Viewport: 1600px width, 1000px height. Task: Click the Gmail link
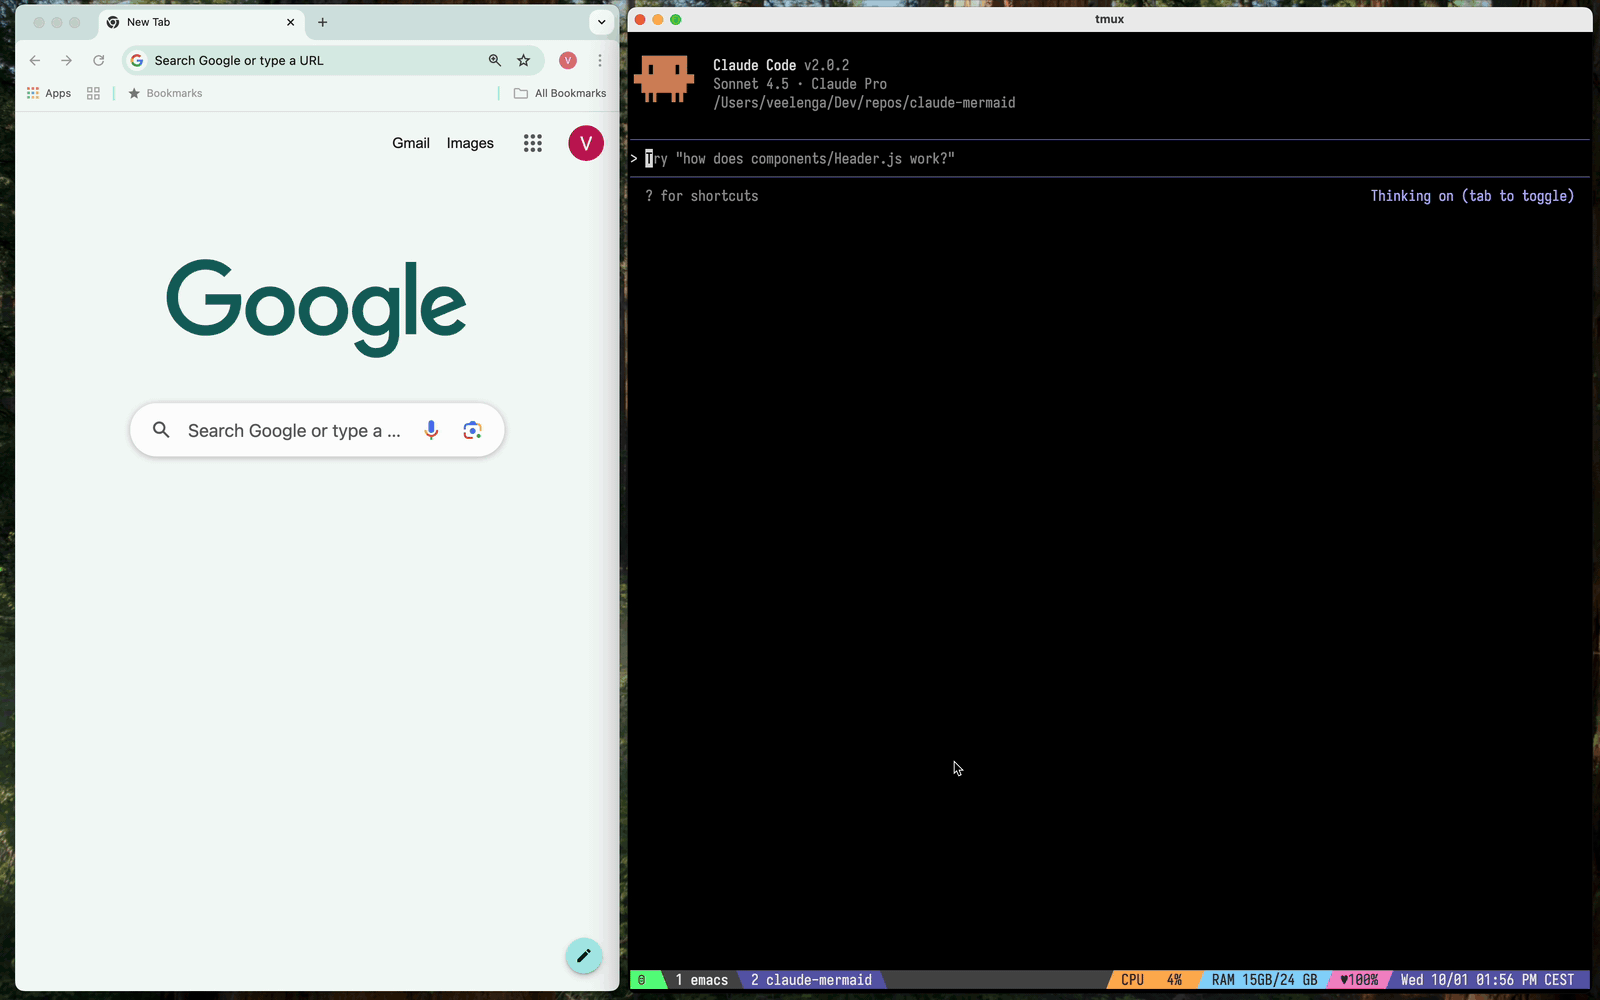pos(410,143)
